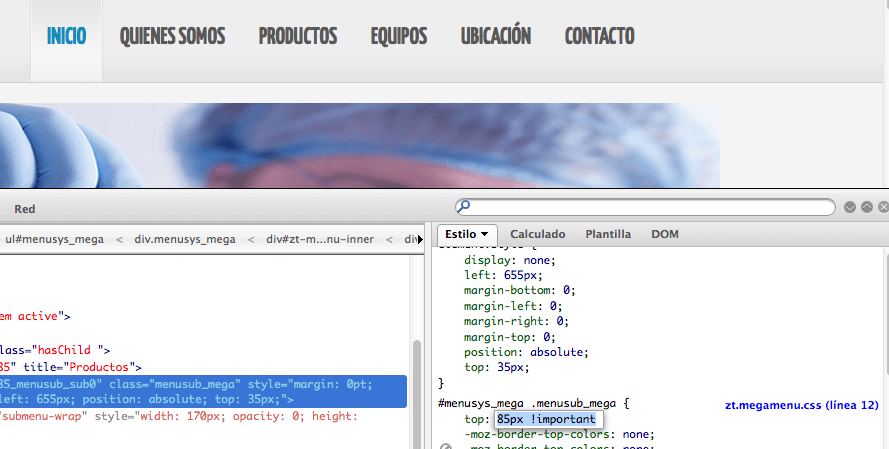Screen dimensions: 889x449
Task: Click the breadcrumb overflow right arrow
Action: point(420,239)
